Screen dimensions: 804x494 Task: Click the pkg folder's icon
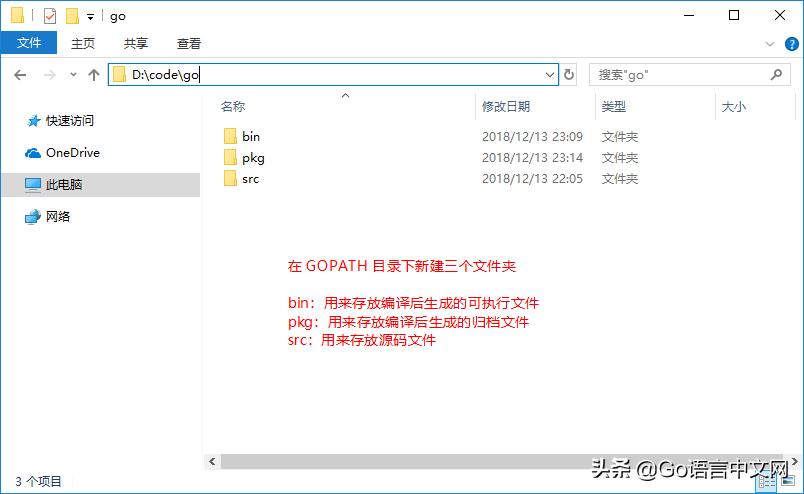click(x=230, y=157)
